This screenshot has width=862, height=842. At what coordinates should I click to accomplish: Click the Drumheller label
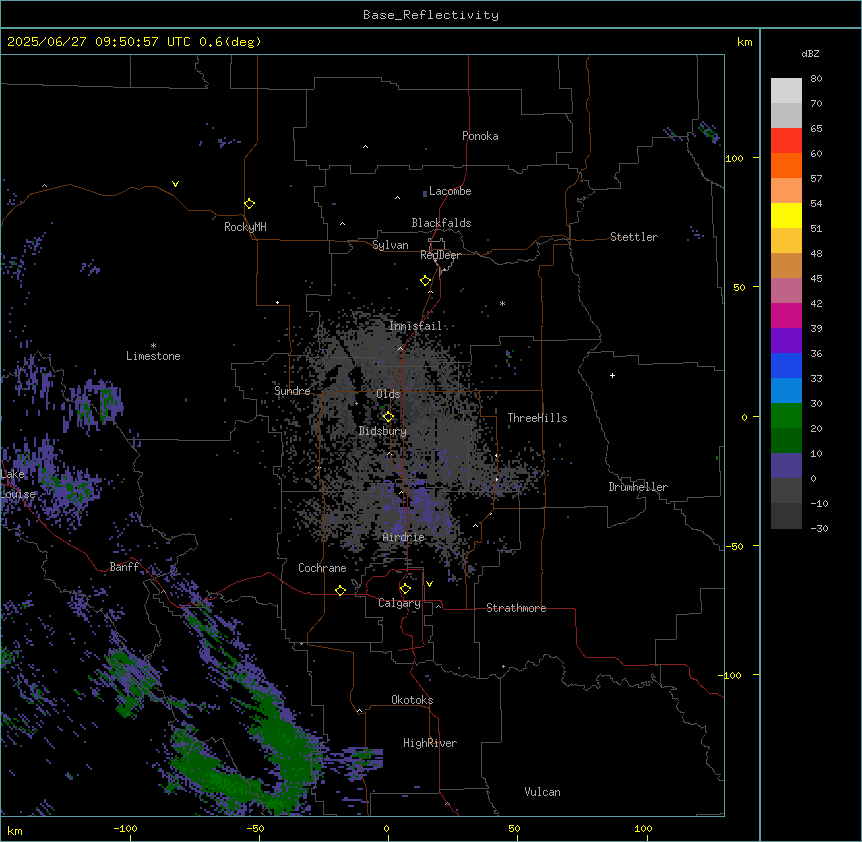pyautogui.click(x=638, y=487)
